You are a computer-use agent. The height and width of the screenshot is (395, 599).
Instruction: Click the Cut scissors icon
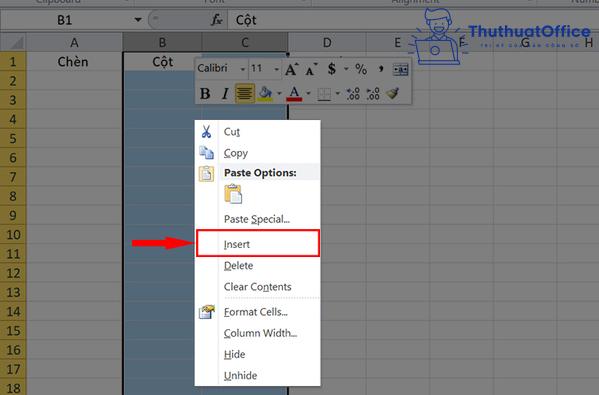coord(206,132)
